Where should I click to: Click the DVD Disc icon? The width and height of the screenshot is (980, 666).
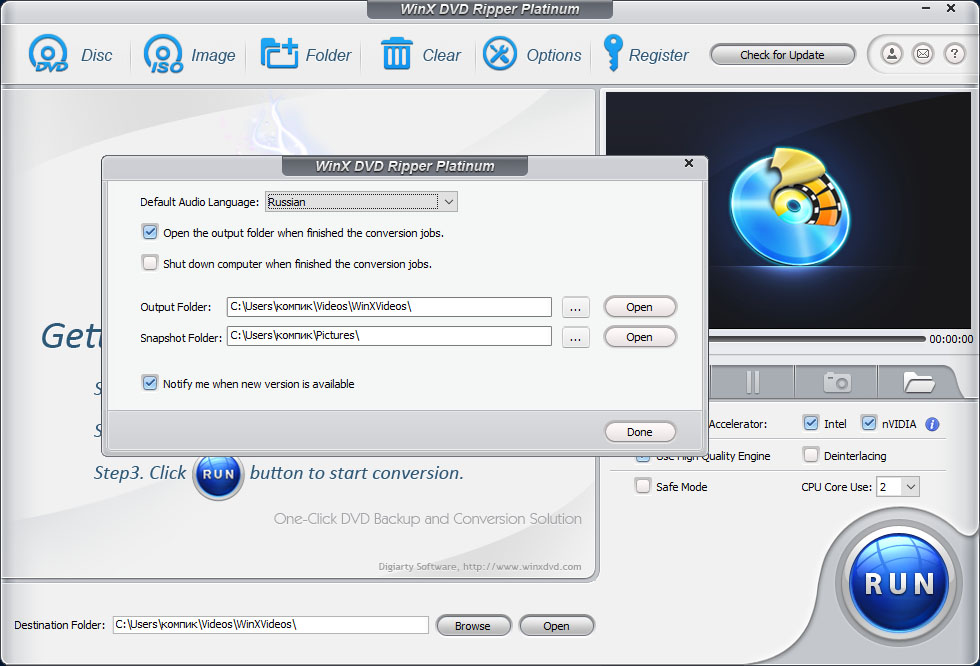[48, 54]
